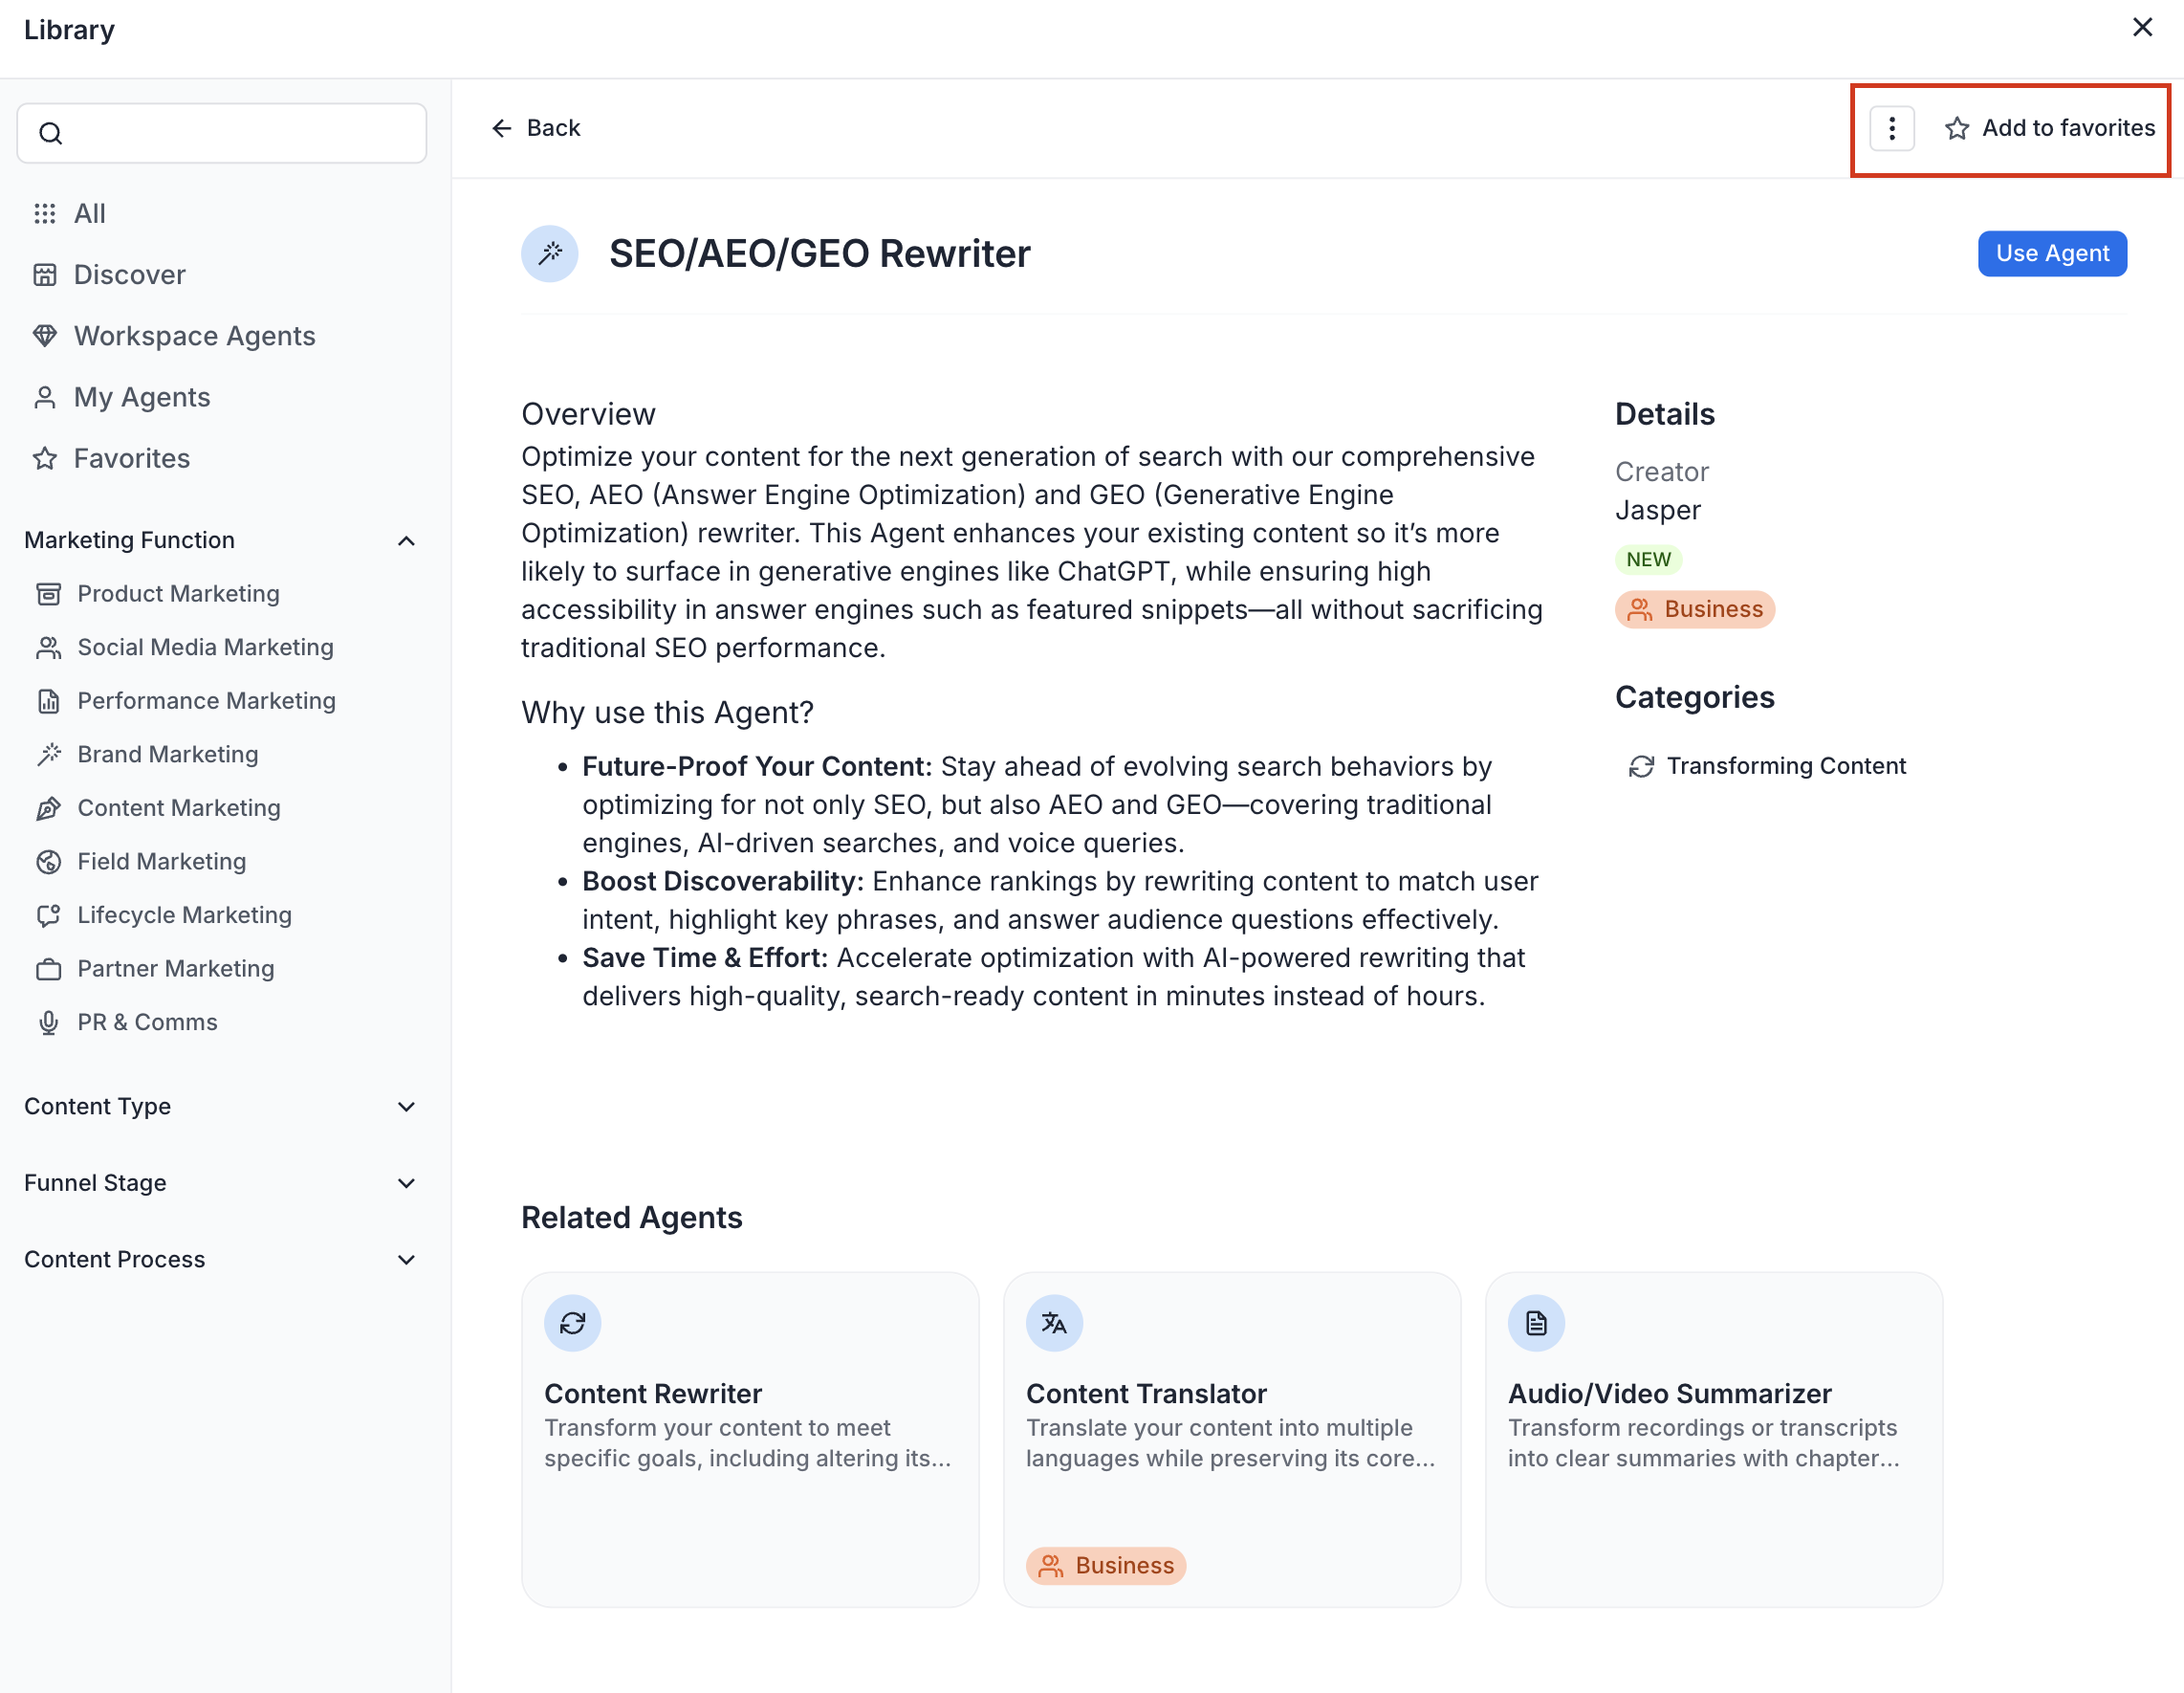Open the Favorites list in sidebar
Viewport: 2184px width, 1693px height.
(131, 458)
